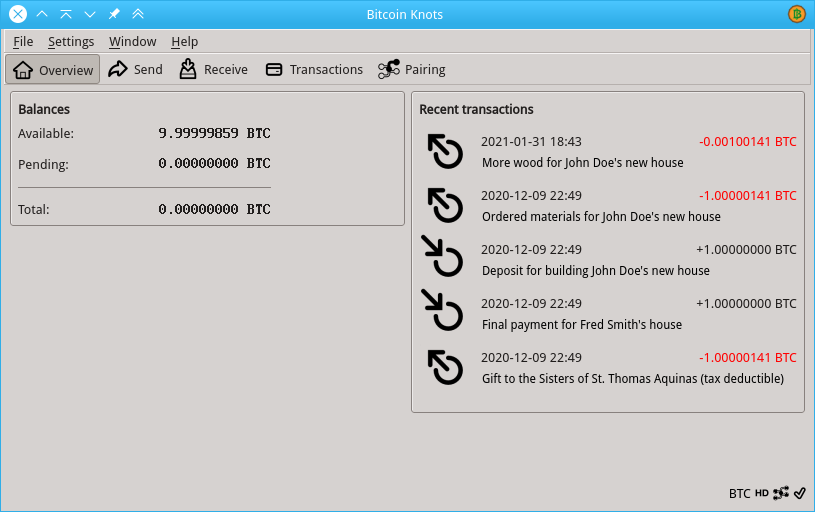The width and height of the screenshot is (815, 512).
Task: Click the Send arrow toolbar icon
Action: pos(118,70)
